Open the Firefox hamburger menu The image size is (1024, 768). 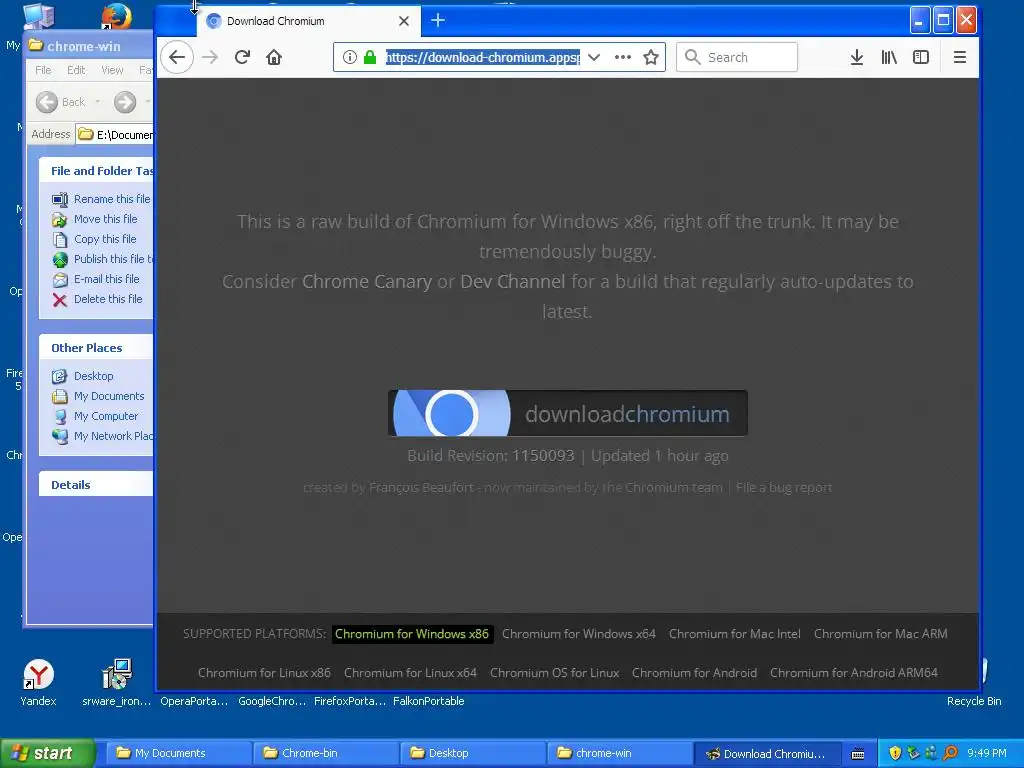coord(959,57)
